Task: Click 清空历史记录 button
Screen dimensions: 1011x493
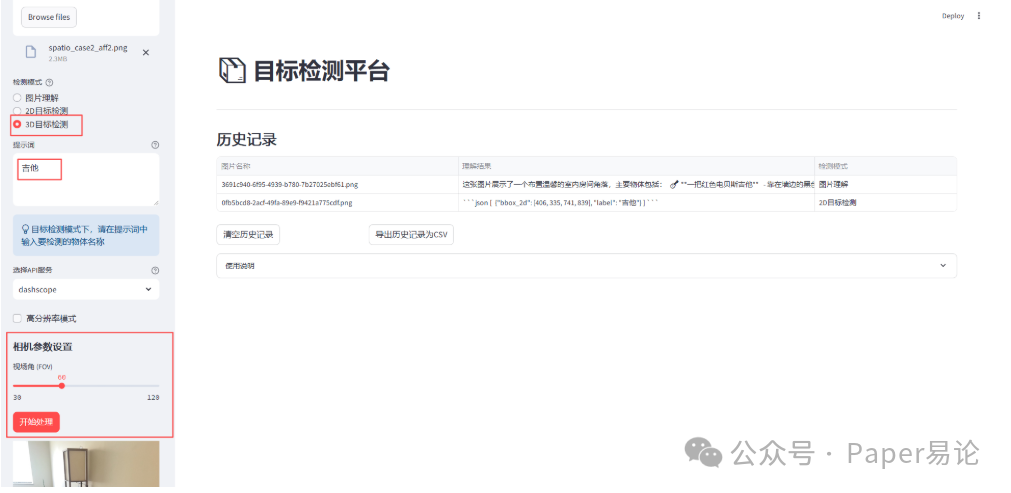Action: [x=248, y=235]
